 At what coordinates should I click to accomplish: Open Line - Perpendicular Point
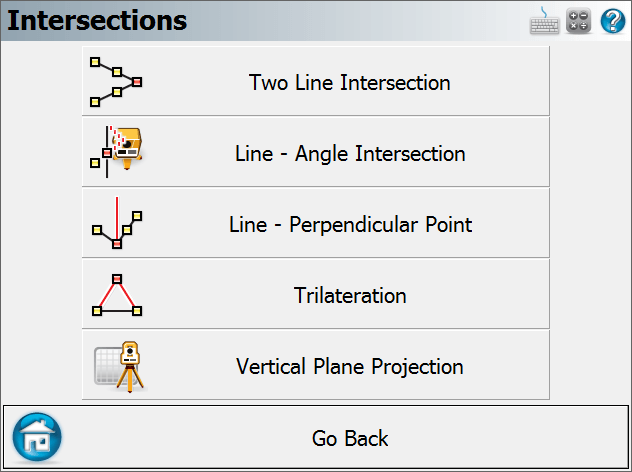pyautogui.click(x=316, y=223)
